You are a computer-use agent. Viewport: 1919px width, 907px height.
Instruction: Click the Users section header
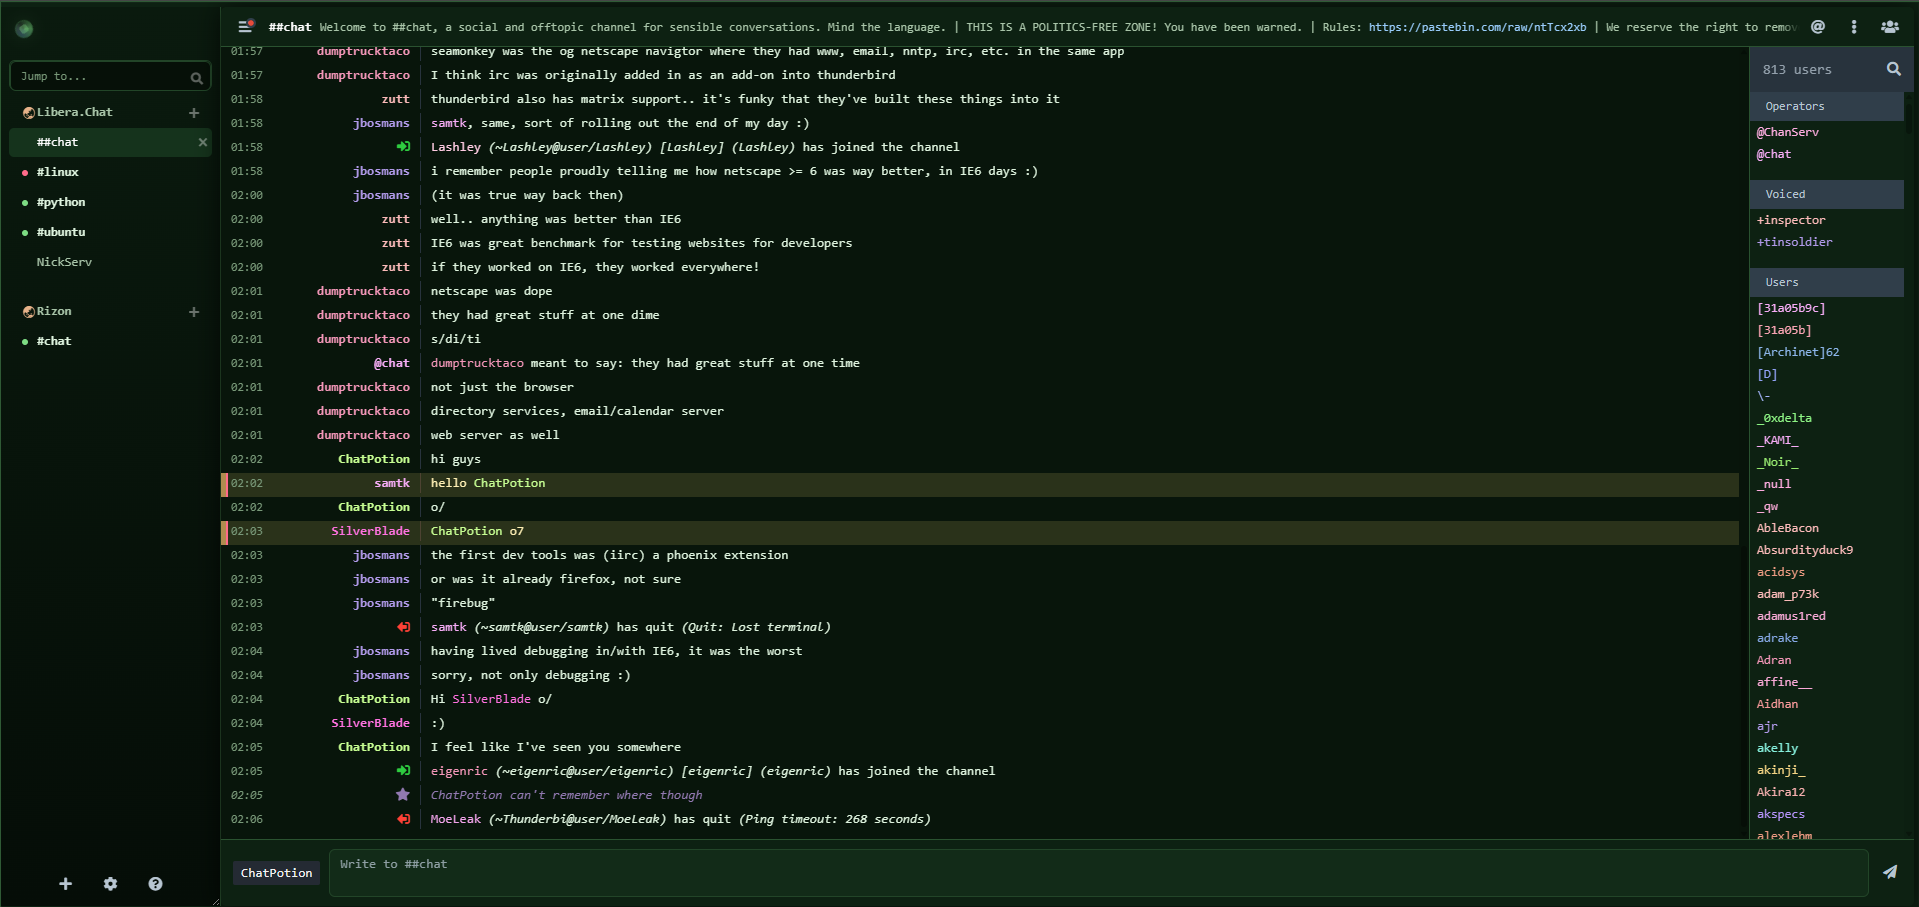coord(1826,282)
